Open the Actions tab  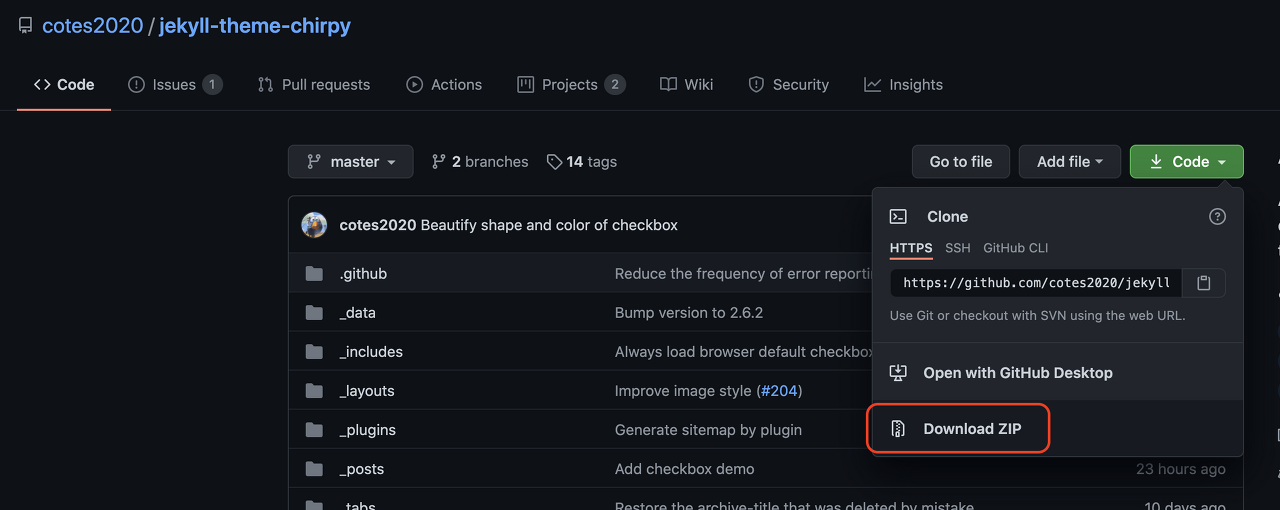click(444, 84)
